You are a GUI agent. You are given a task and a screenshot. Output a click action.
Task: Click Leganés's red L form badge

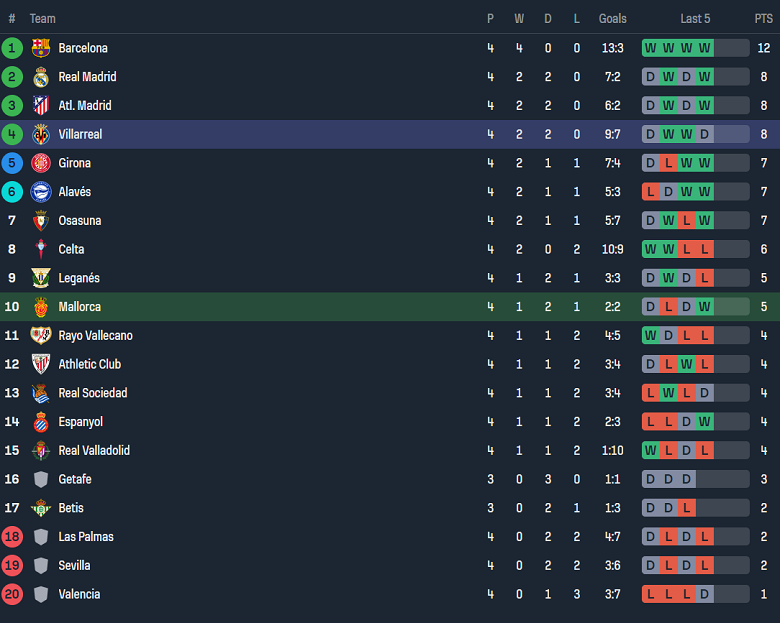(x=705, y=278)
